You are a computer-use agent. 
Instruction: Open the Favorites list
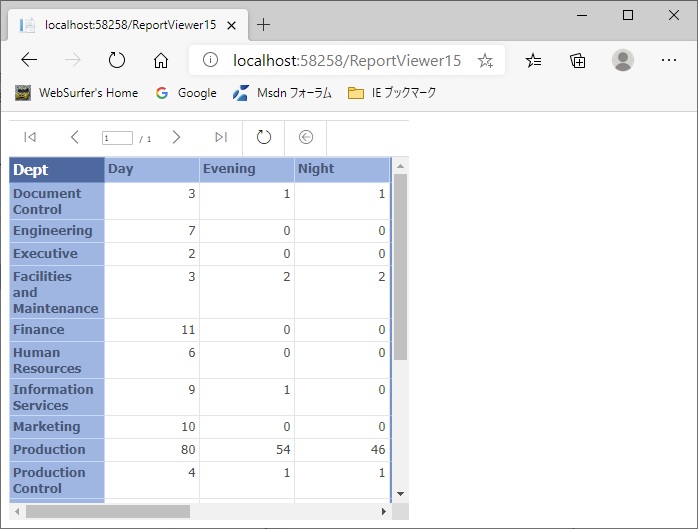pyautogui.click(x=533, y=60)
